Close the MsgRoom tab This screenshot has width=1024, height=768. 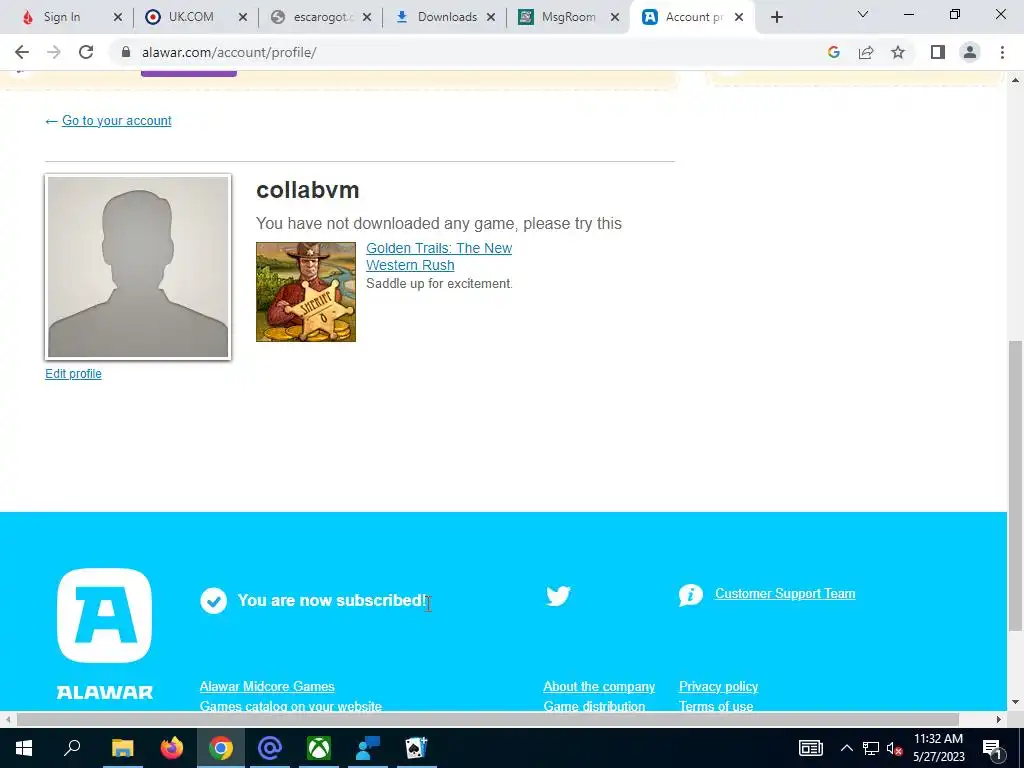tap(615, 18)
